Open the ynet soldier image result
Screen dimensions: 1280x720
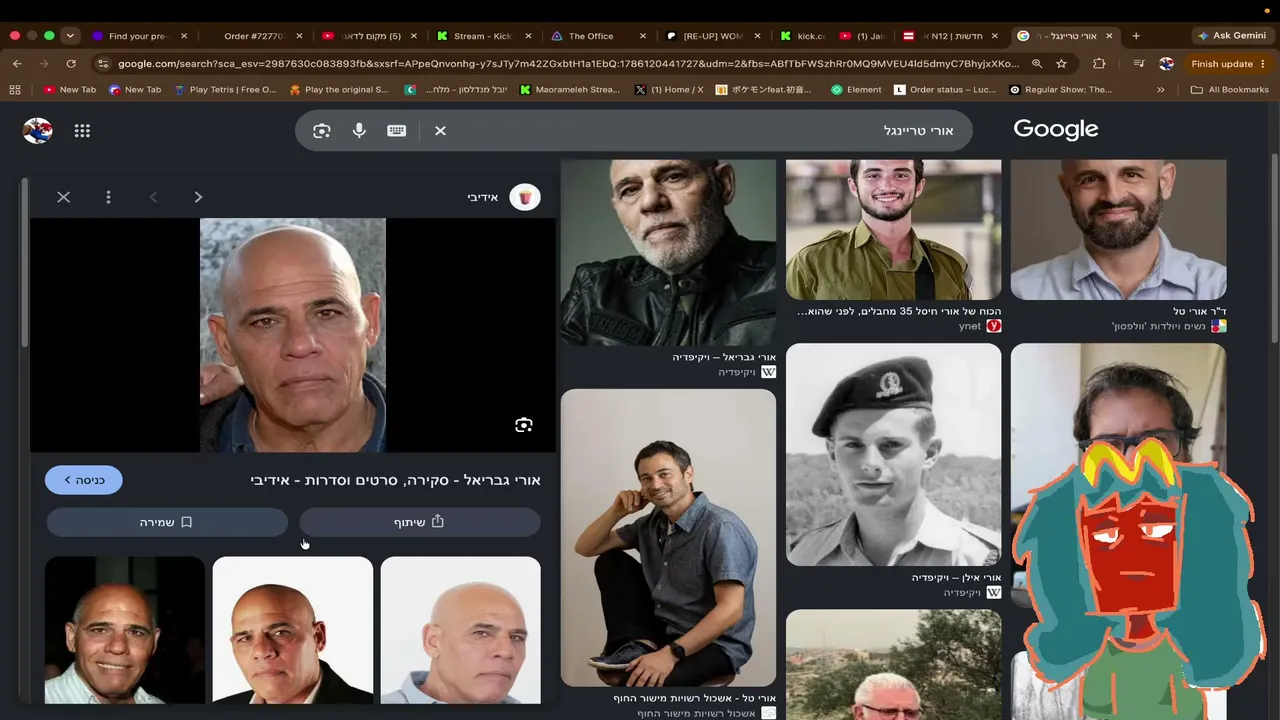click(x=893, y=230)
